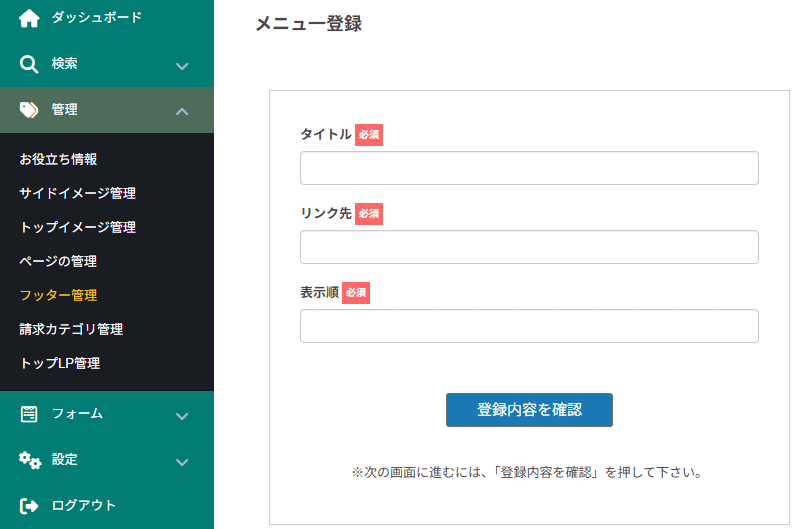The image size is (797, 529).
Task: Click the メニュー登録 page heading
Action: pyautogui.click(x=309, y=23)
